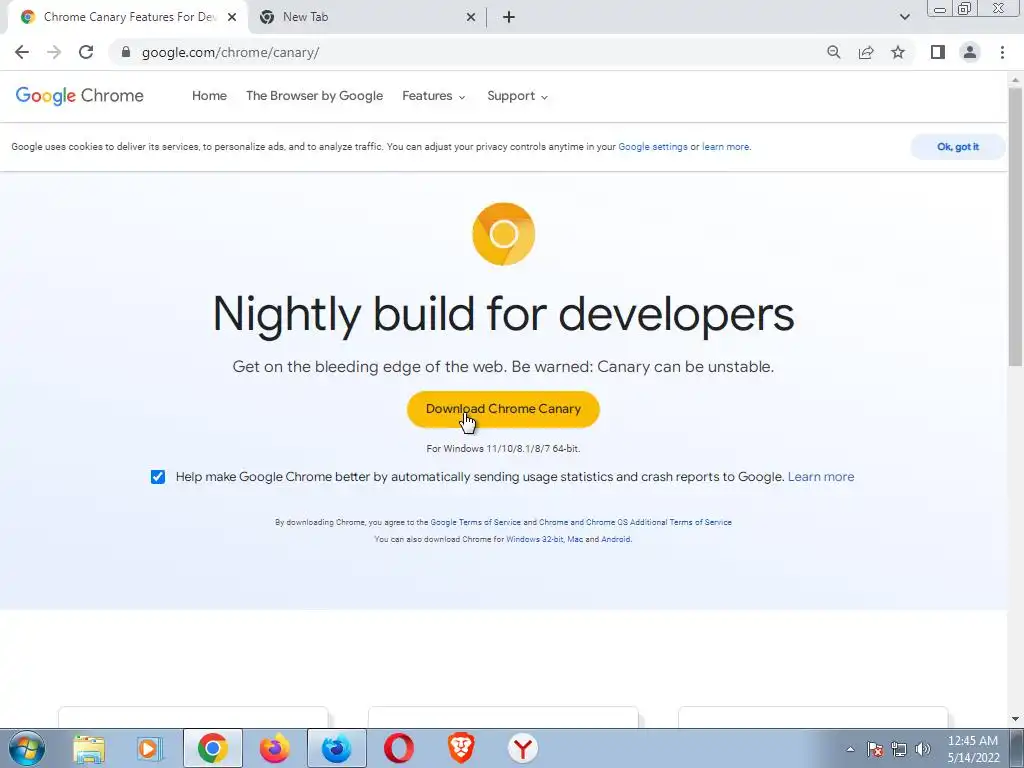Reload the current page
Screen dimensions: 1024x768
[86, 52]
